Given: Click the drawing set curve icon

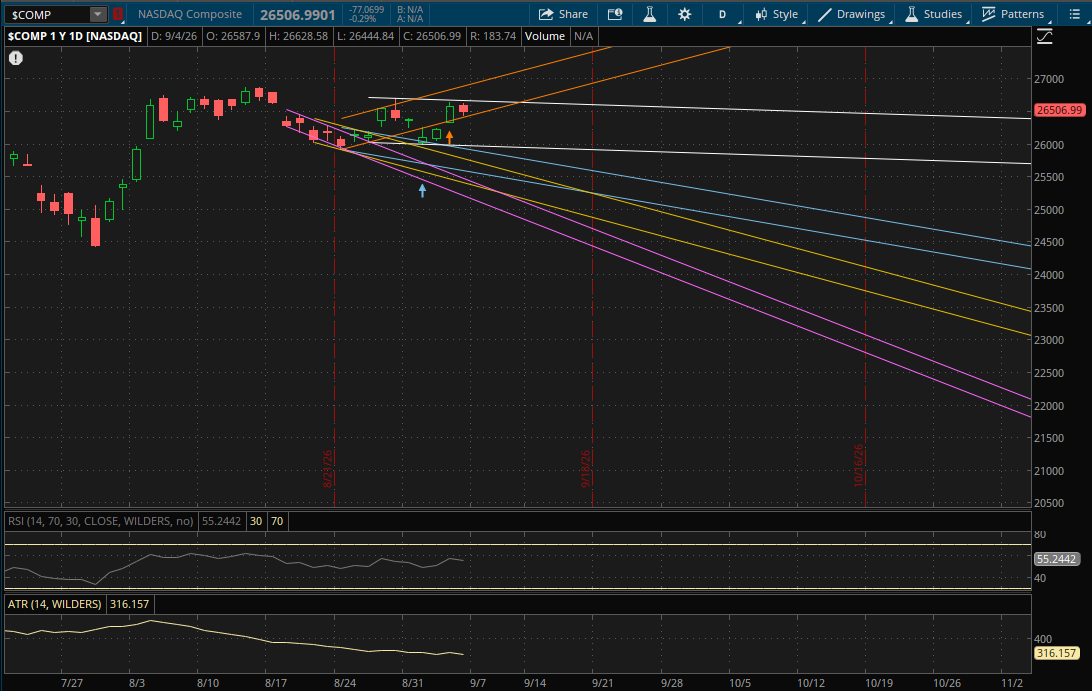Looking at the screenshot, I should tap(1045, 37).
